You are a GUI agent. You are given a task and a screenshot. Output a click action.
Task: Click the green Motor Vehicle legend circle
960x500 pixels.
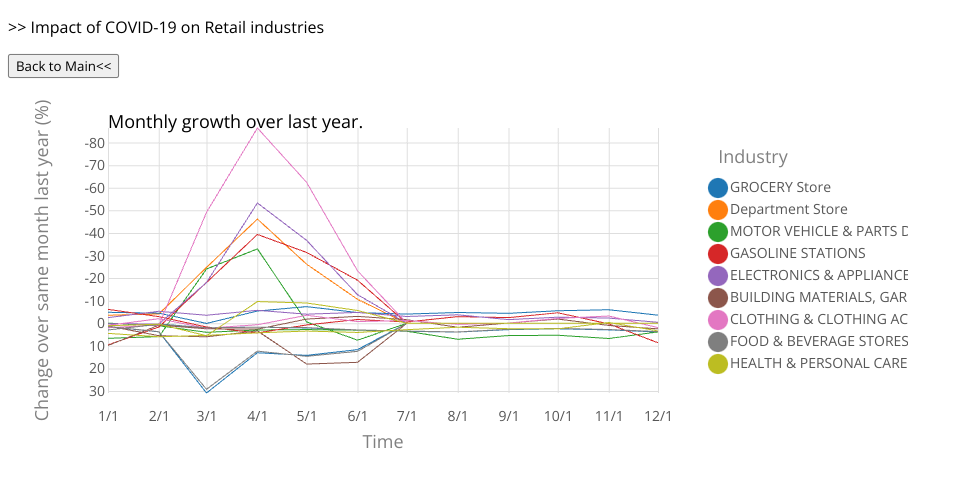pos(718,231)
